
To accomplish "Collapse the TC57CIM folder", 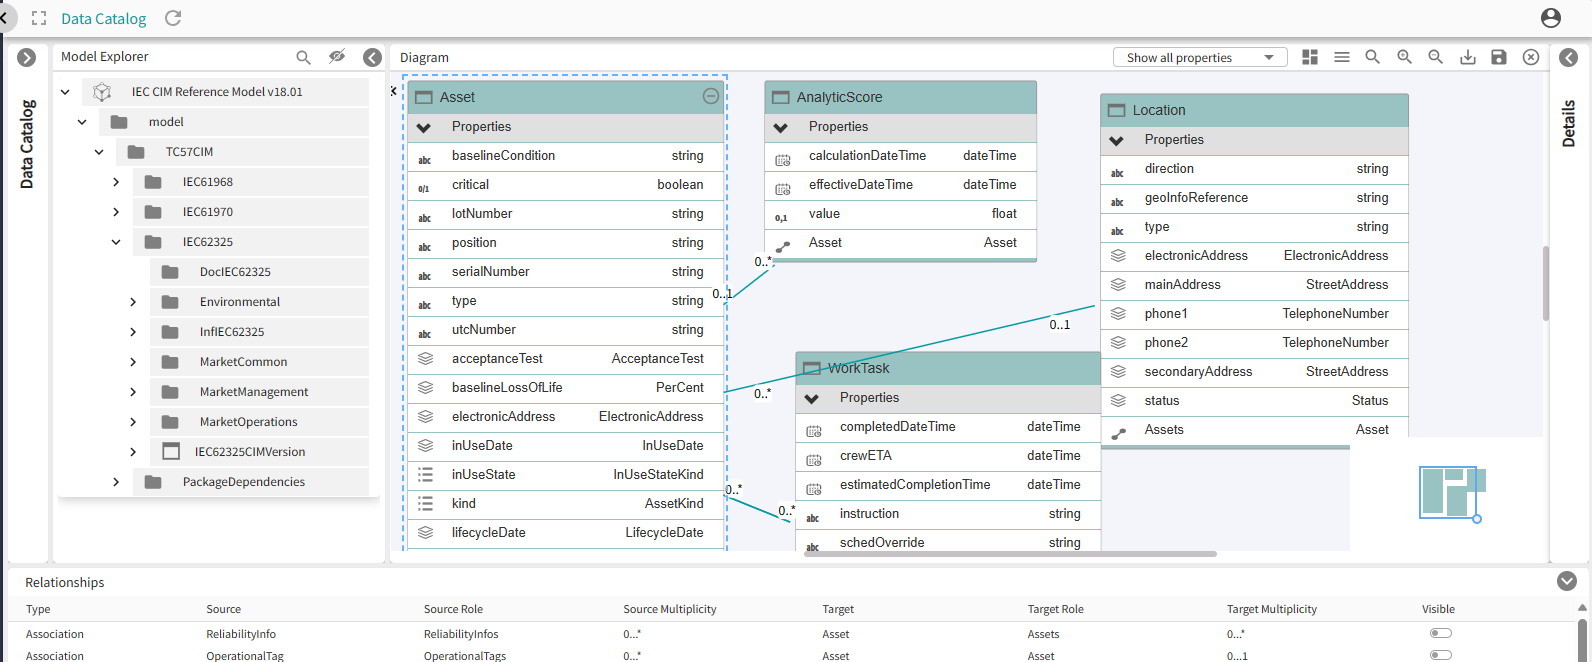I will coord(99,152).
